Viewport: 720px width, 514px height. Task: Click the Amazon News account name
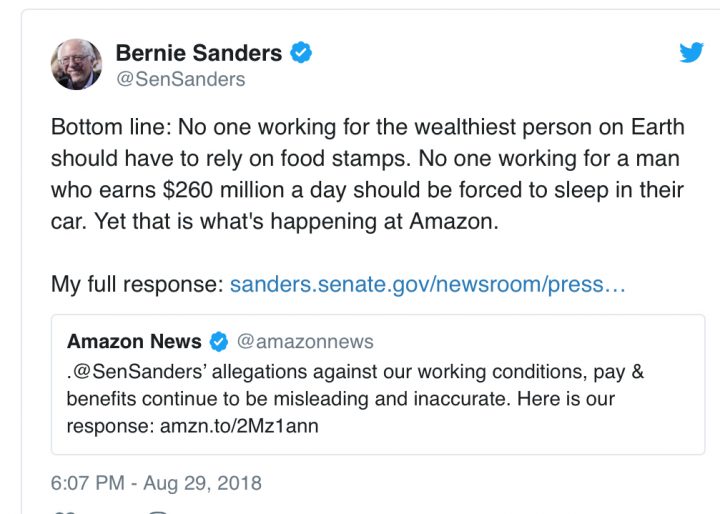click(134, 342)
